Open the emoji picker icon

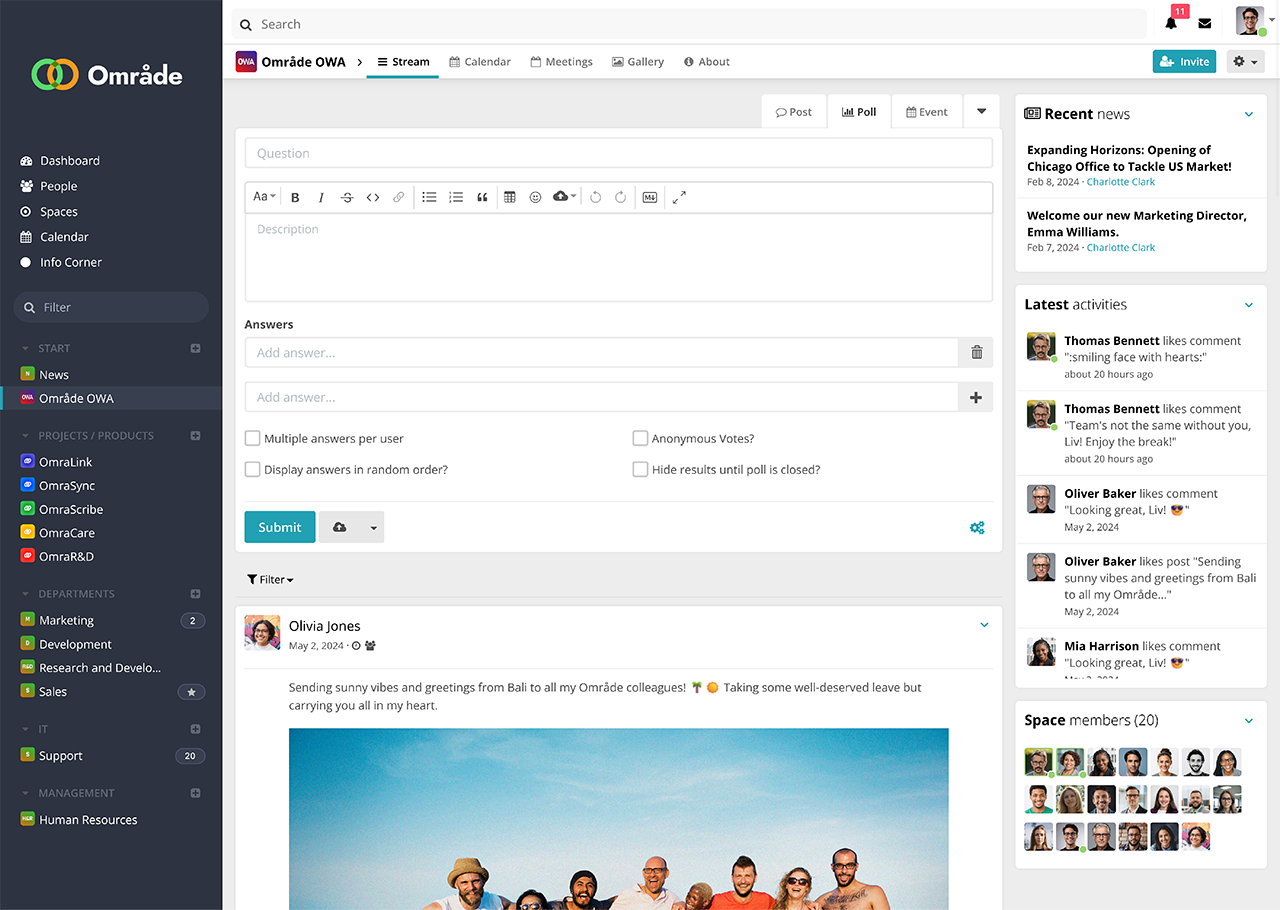(535, 198)
